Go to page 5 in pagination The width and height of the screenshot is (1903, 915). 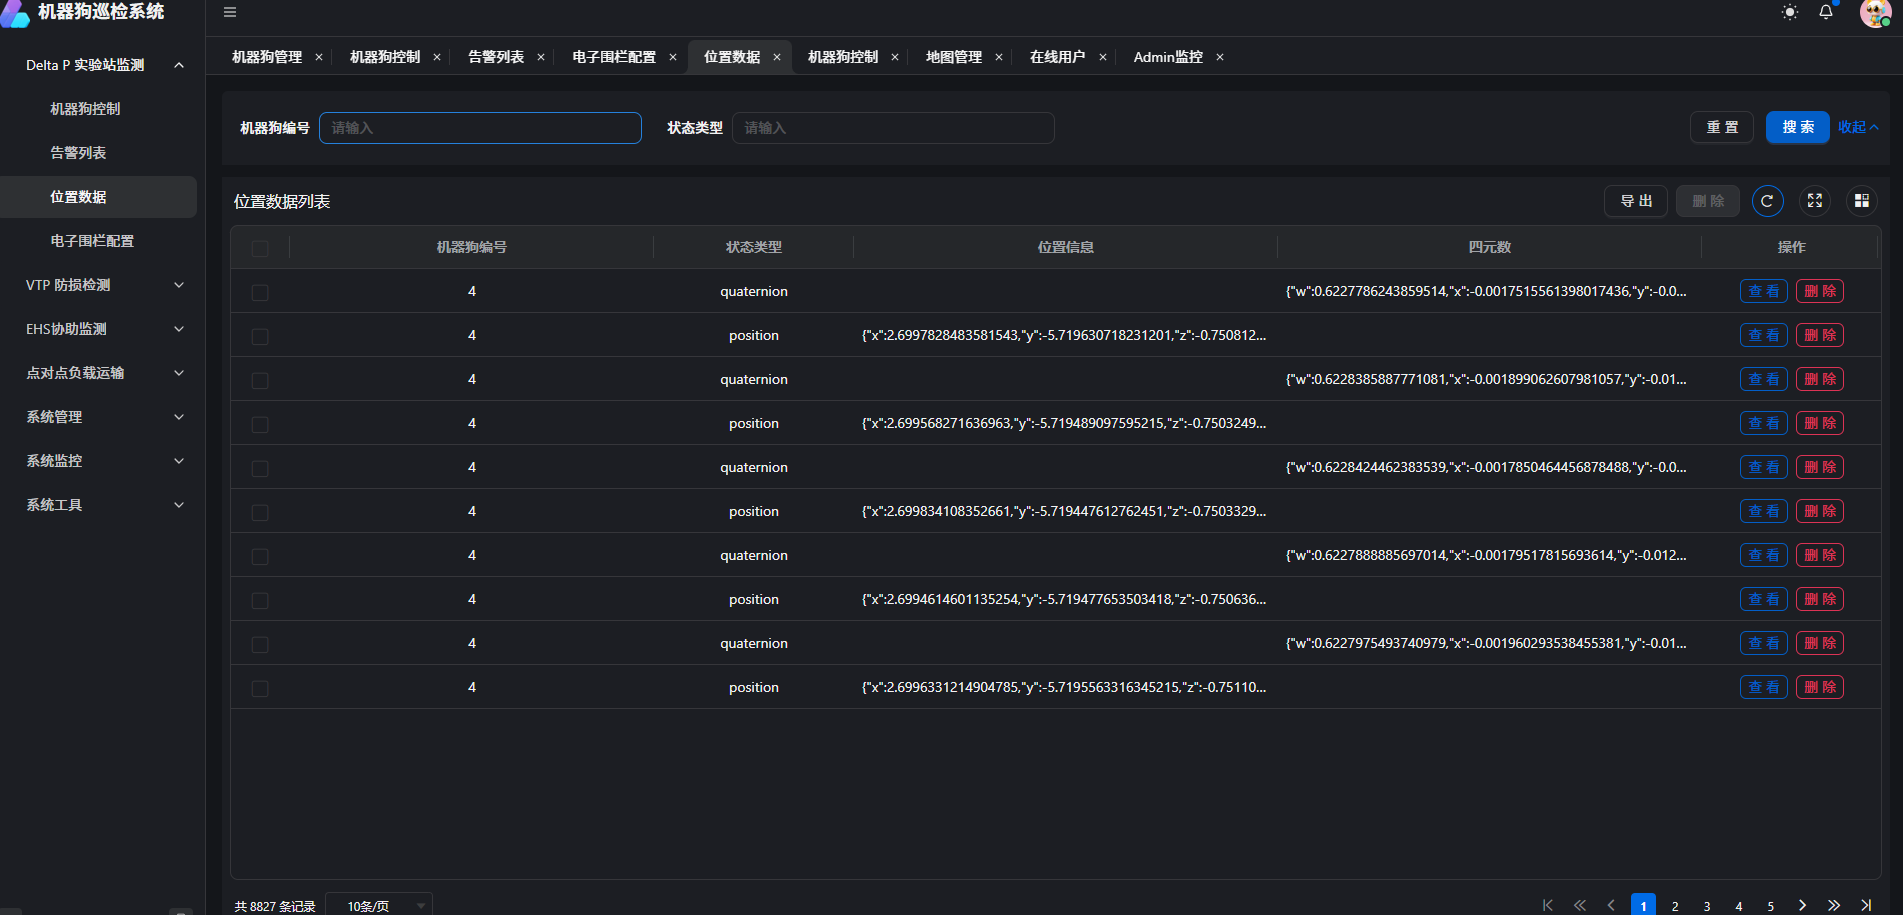1771,905
